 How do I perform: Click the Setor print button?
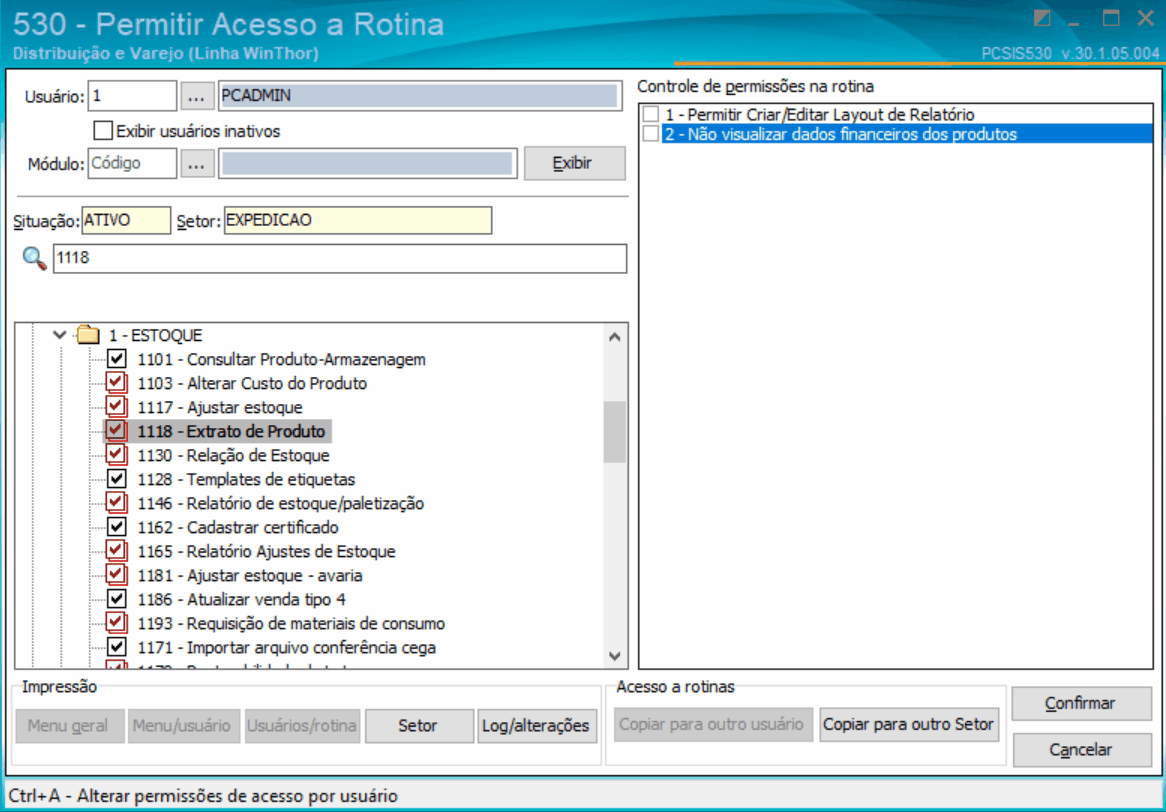419,726
